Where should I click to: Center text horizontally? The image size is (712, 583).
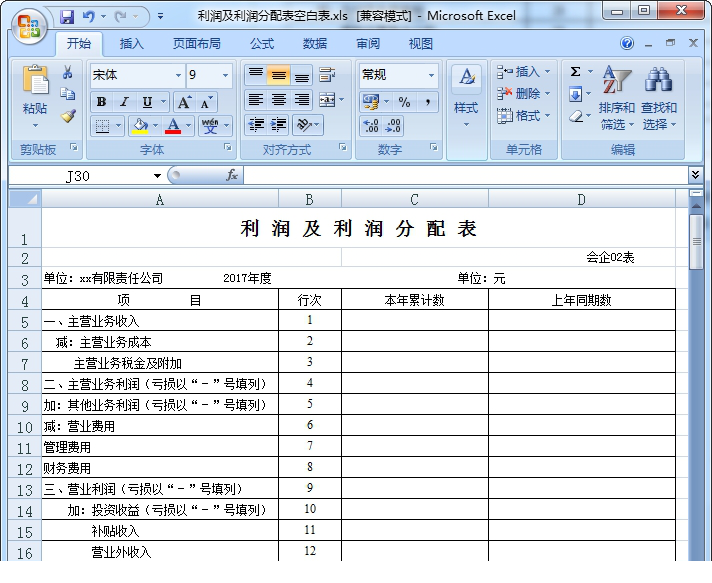tap(278, 100)
